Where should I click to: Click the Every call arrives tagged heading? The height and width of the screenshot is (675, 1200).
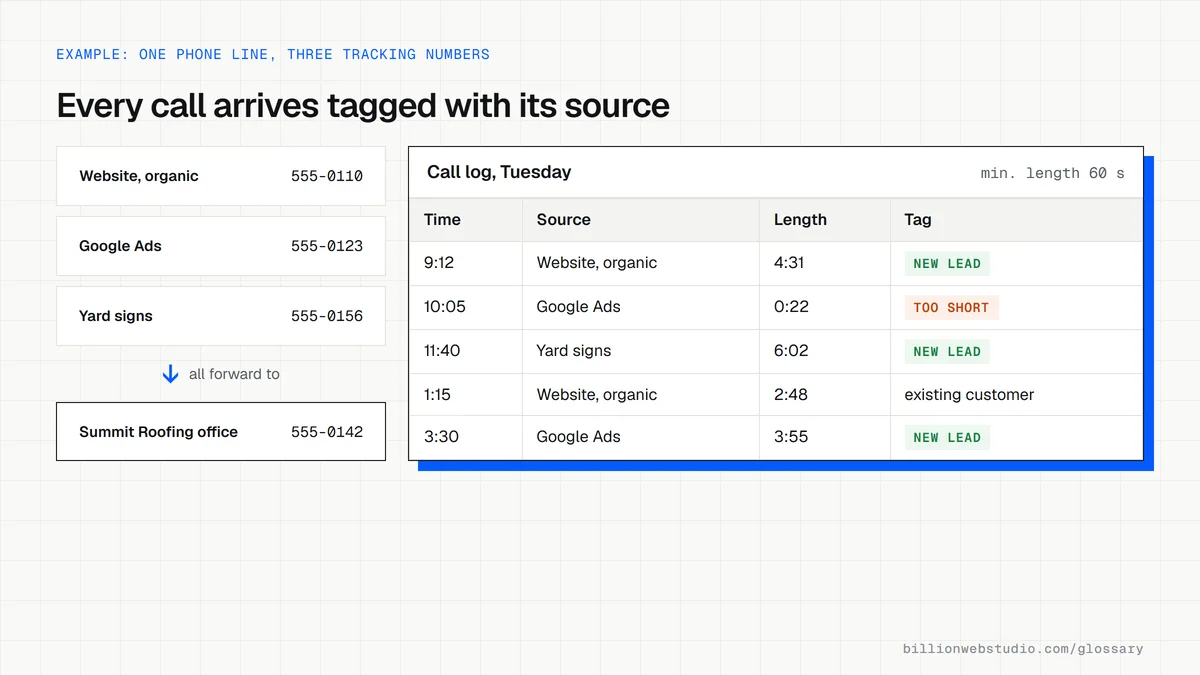tap(363, 106)
